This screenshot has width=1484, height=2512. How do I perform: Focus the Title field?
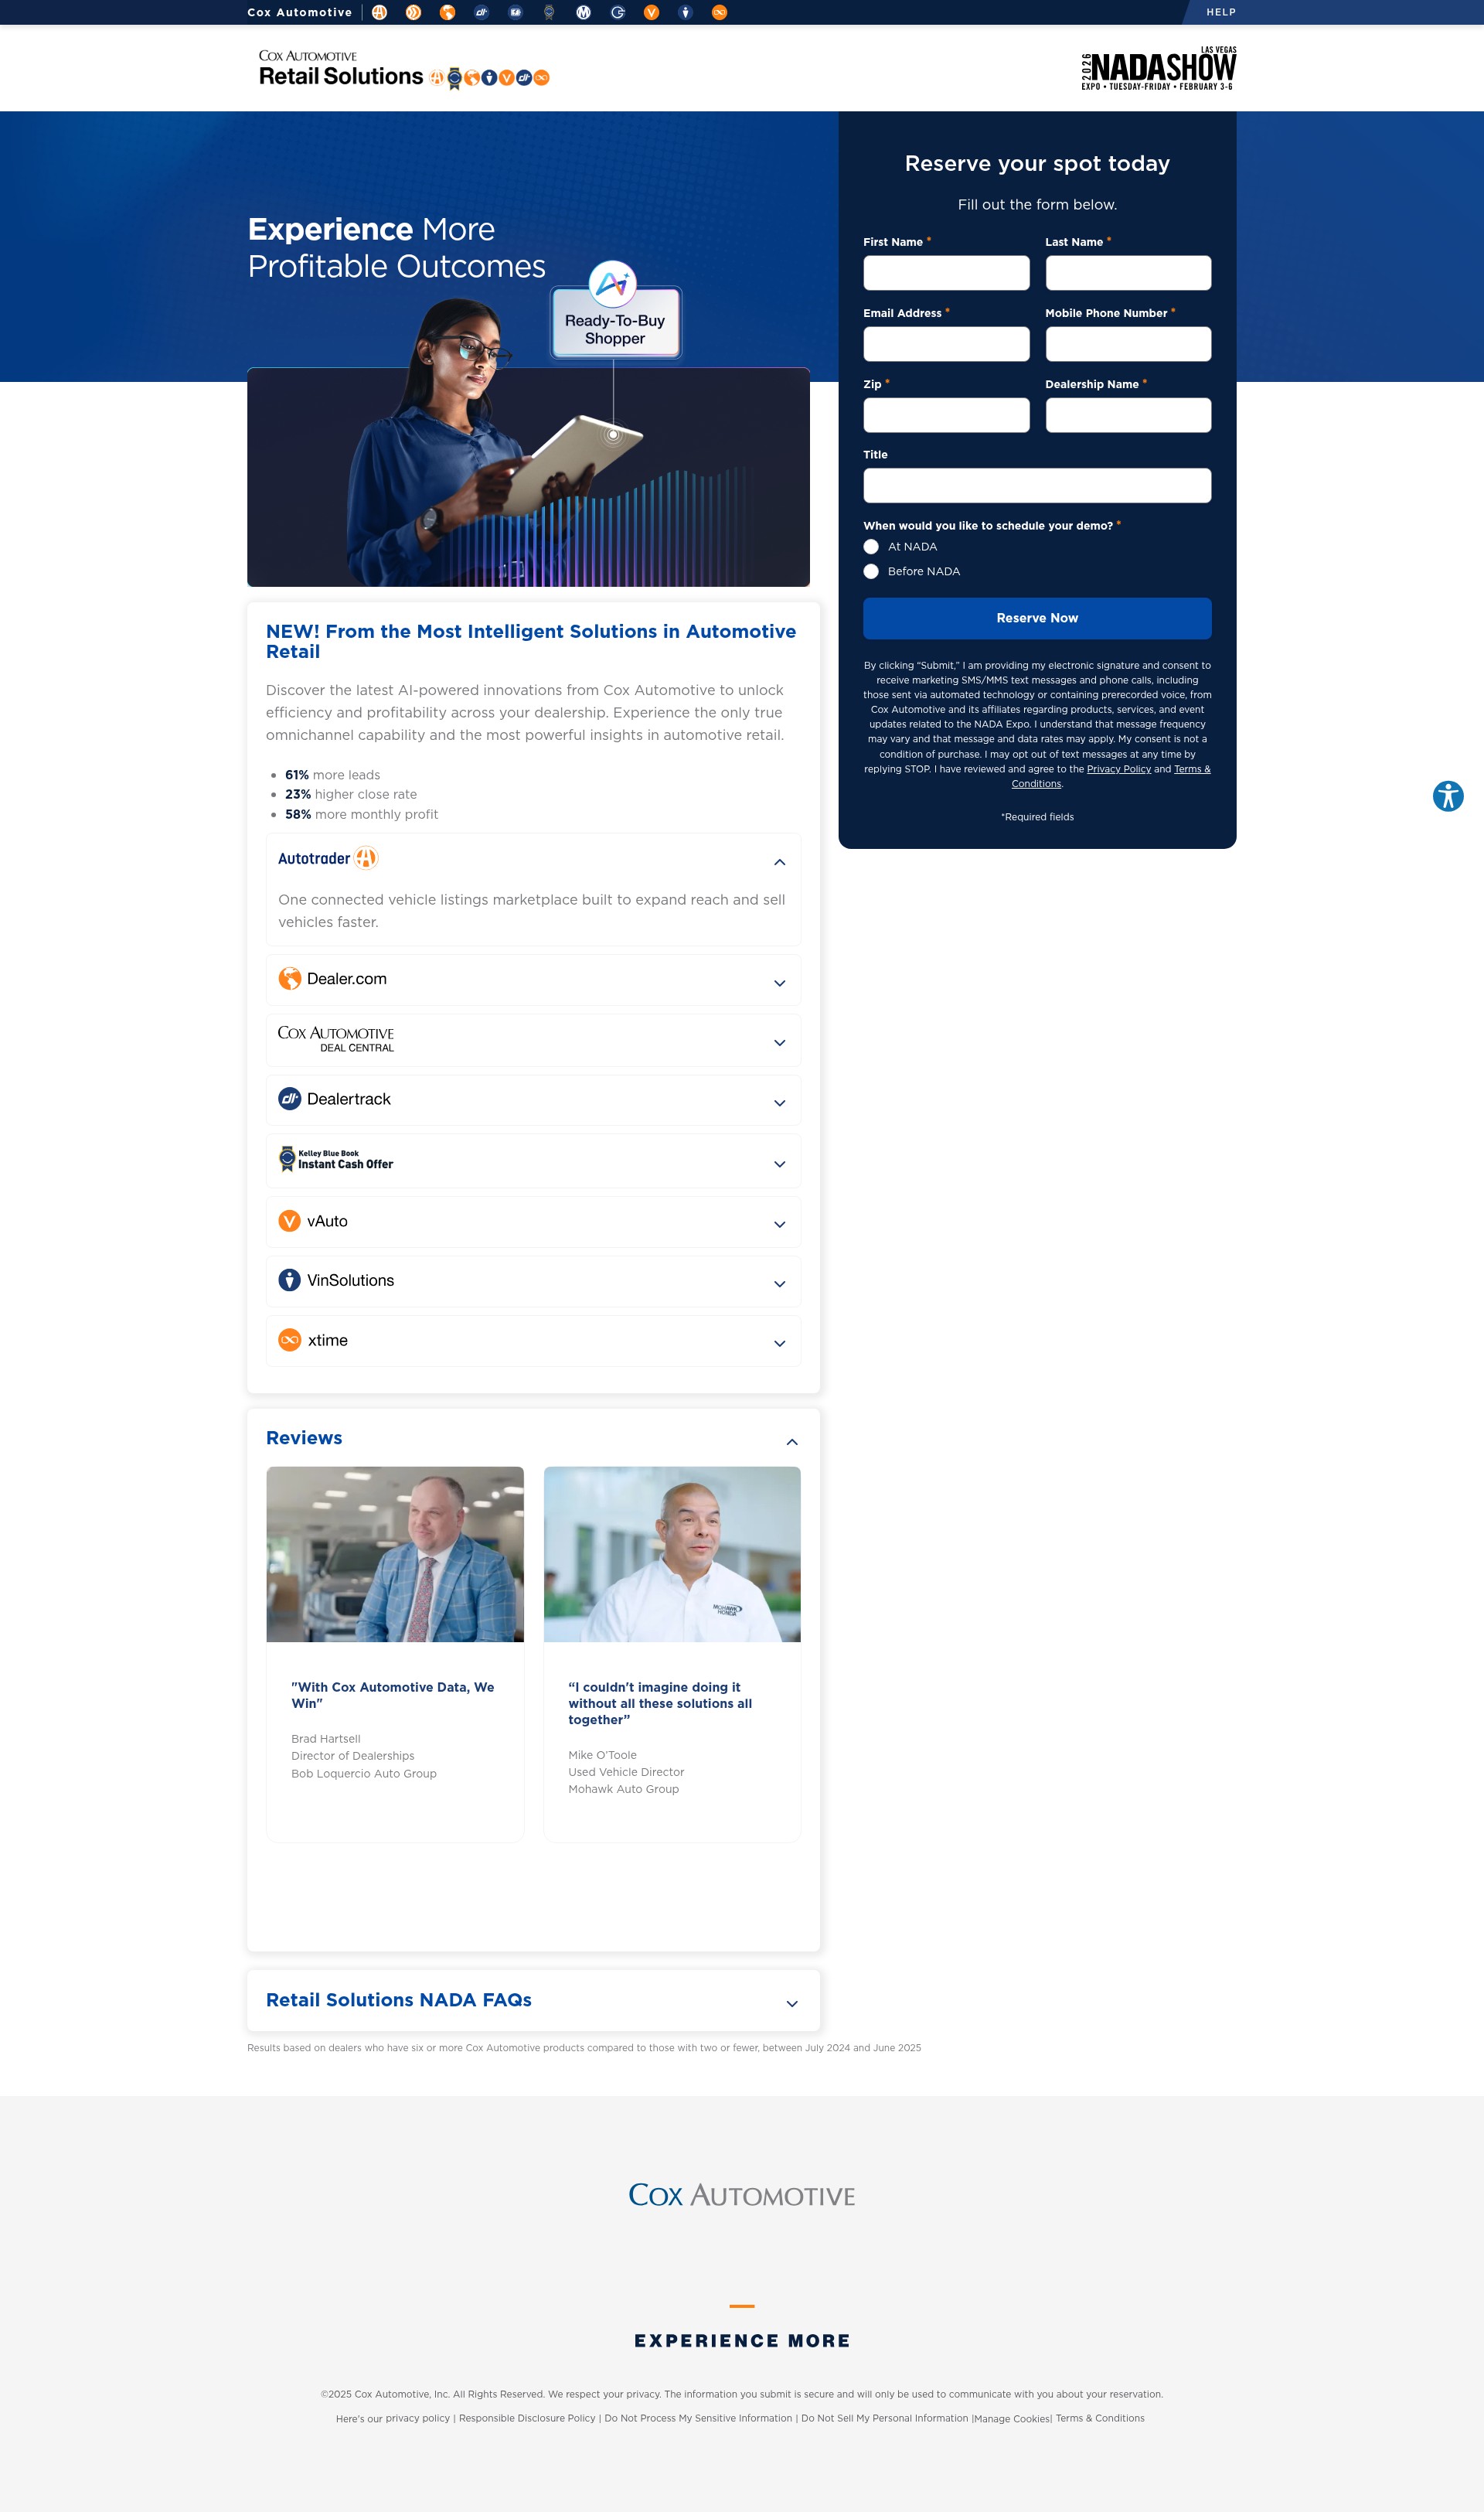click(1037, 486)
